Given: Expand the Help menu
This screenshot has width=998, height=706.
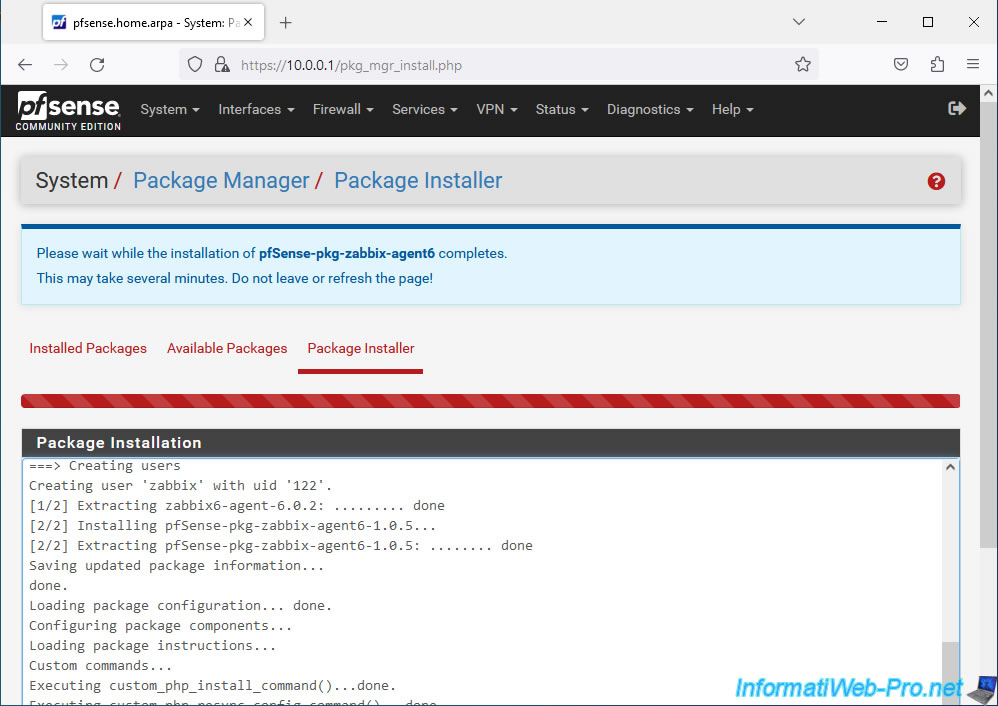Looking at the screenshot, I should pyautogui.click(x=732, y=109).
